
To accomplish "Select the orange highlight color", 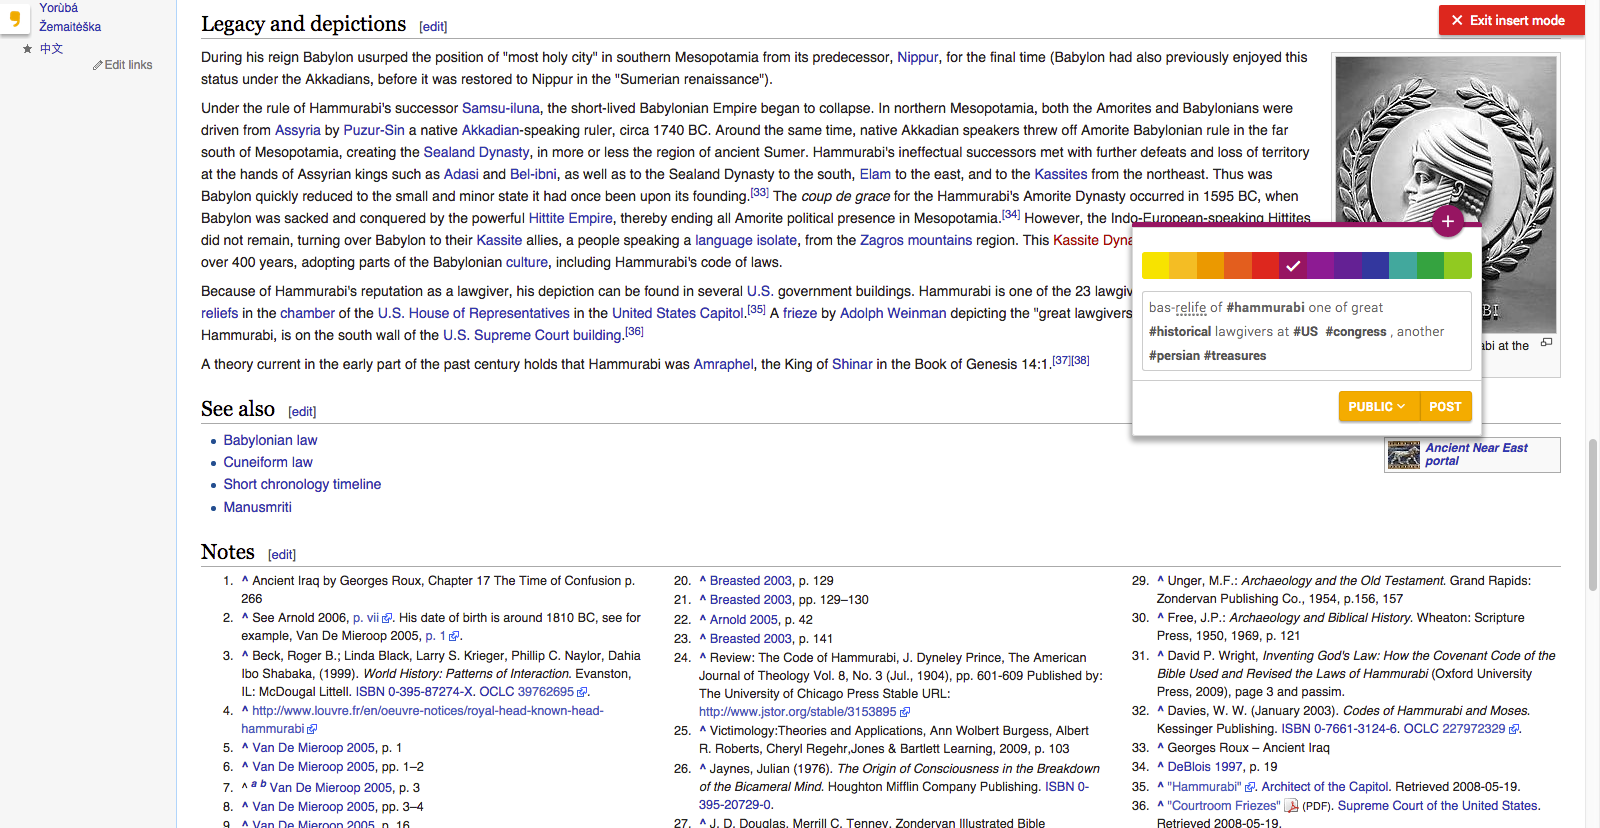I will 1211,265.
